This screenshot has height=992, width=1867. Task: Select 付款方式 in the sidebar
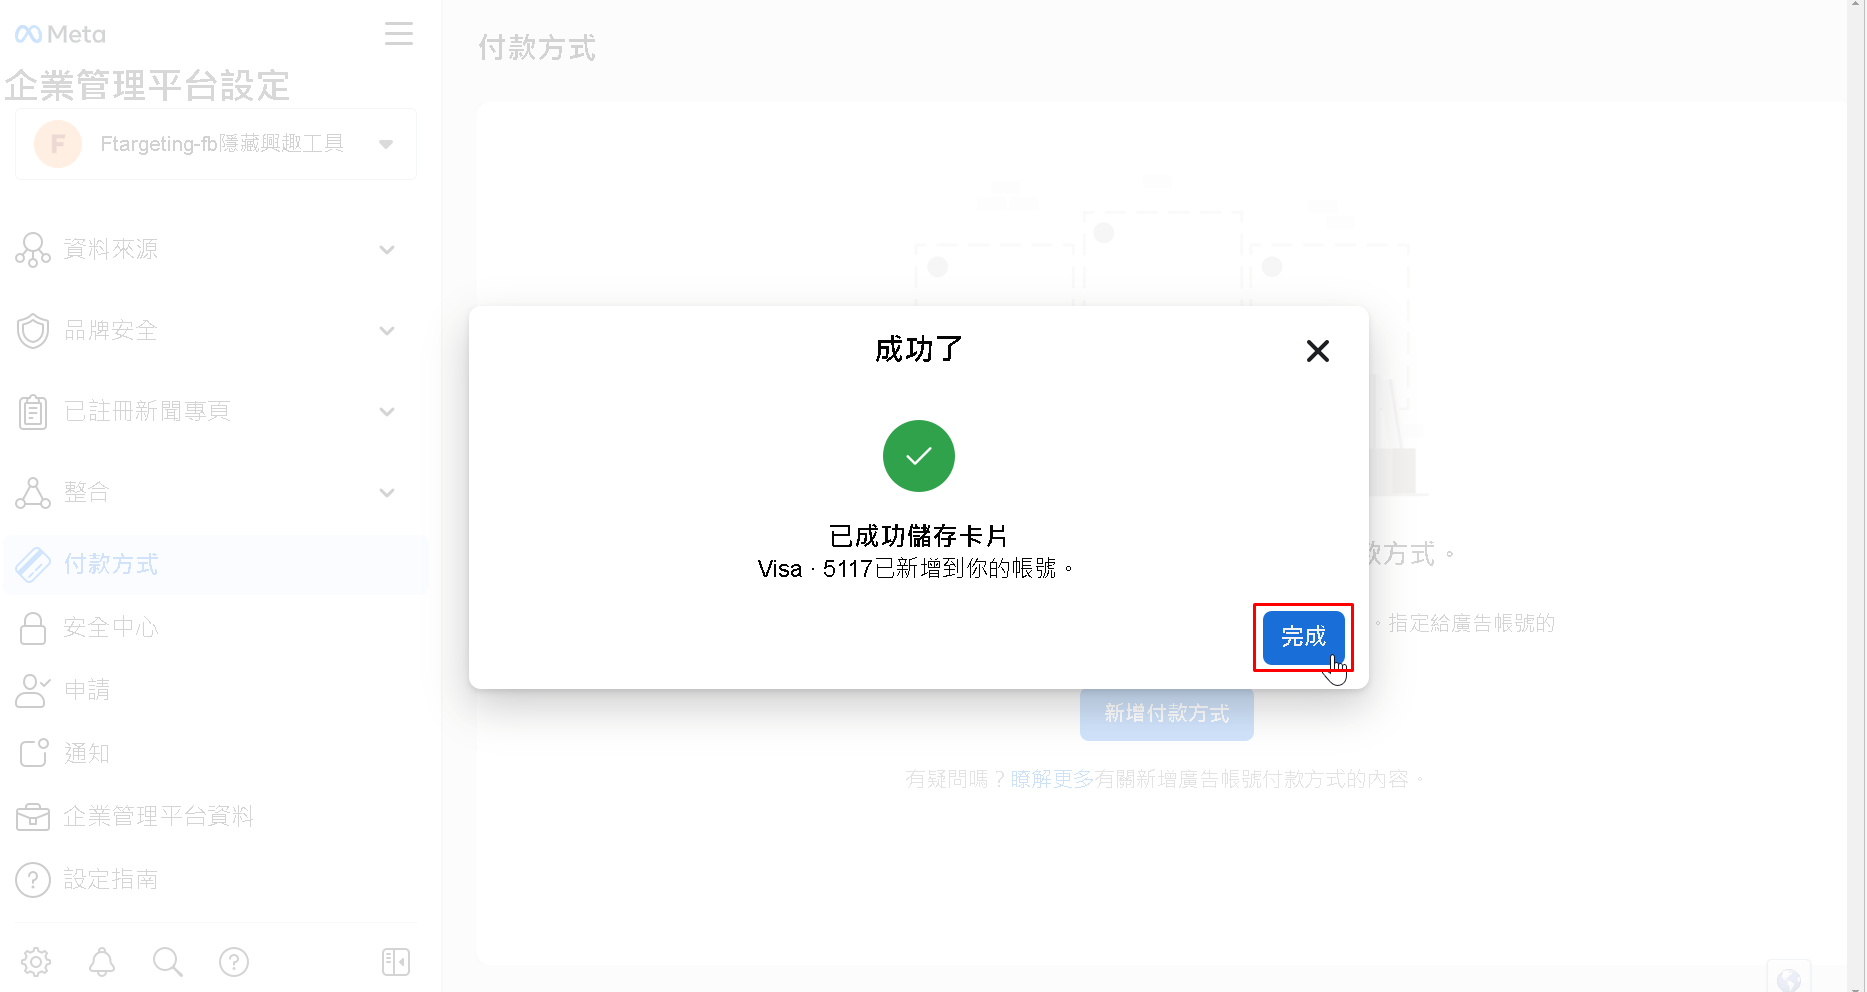216,565
